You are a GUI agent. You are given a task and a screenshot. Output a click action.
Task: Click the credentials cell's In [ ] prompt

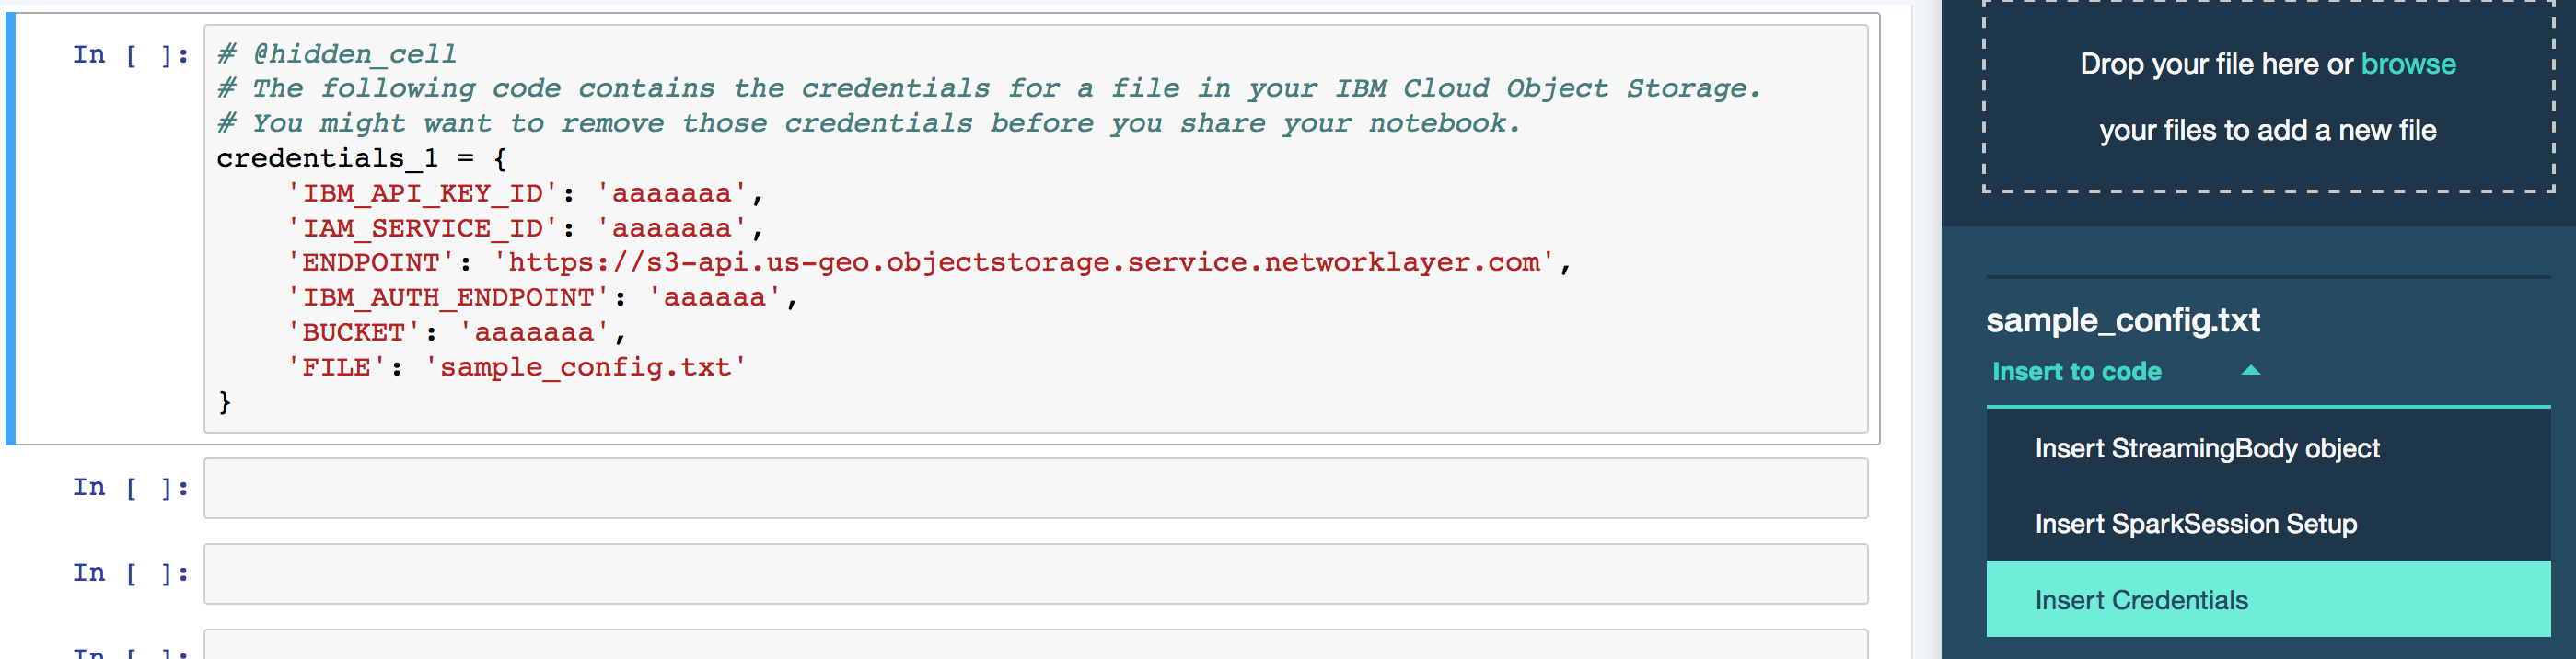pyautogui.click(x=130, y=55)
